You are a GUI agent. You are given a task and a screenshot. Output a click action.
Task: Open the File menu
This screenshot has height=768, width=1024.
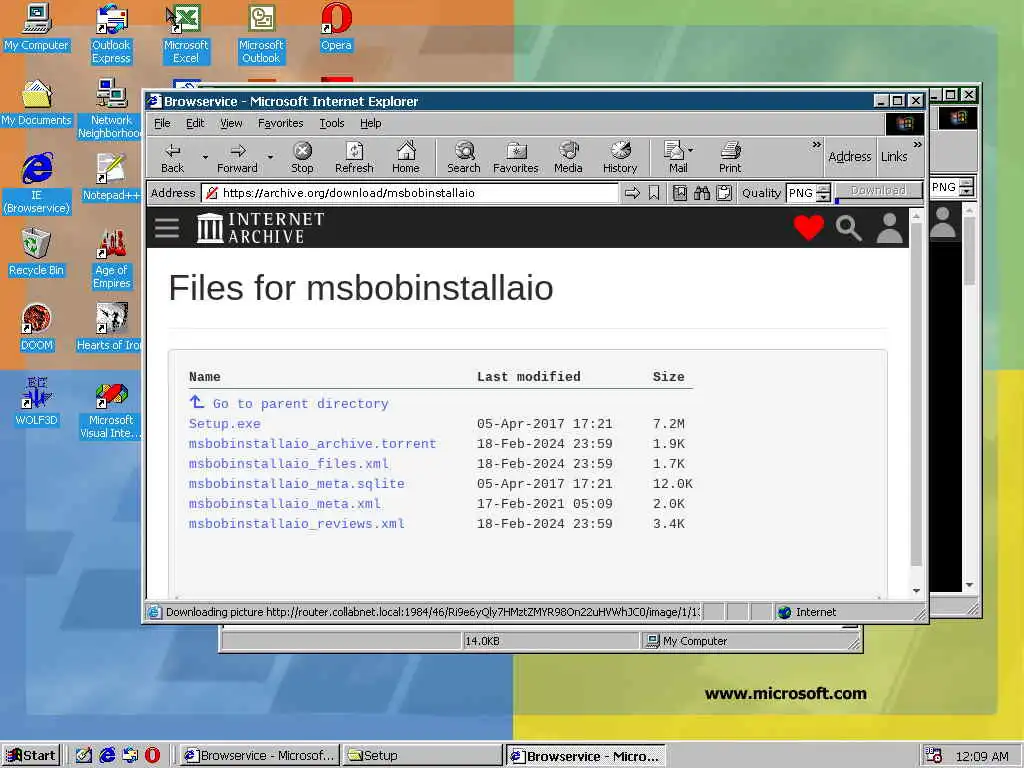pyautogui.click(x=162, y=123)
